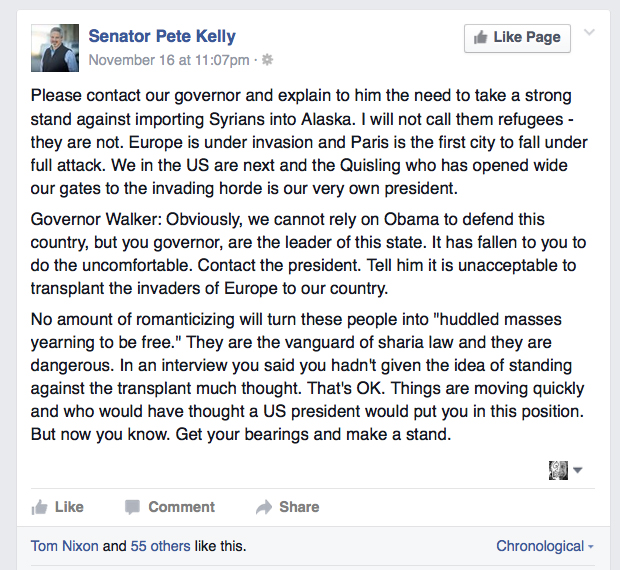This screenshot has width=620, height=570.
Task: Expand the post options chevron at top right
Action: (589, 32)
